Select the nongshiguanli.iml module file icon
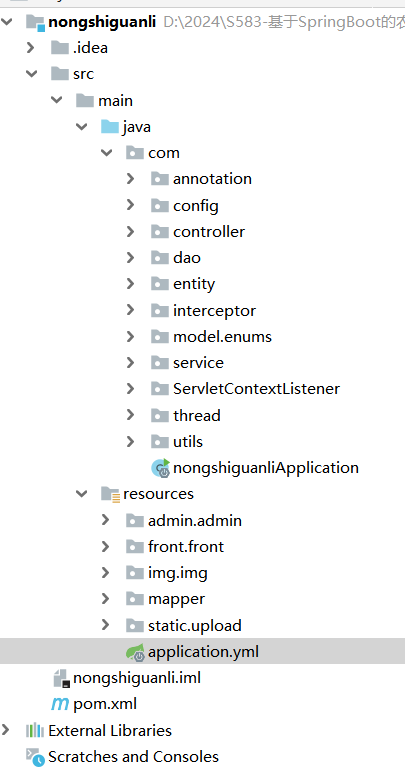 (60, 678)
